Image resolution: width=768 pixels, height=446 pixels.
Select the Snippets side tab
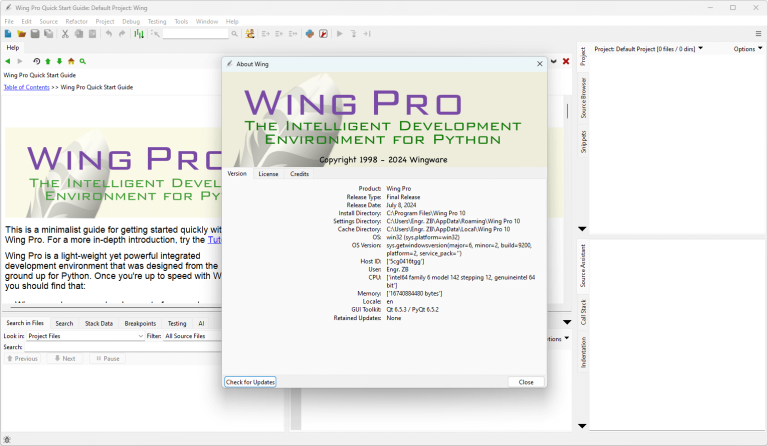click(583, 142)
